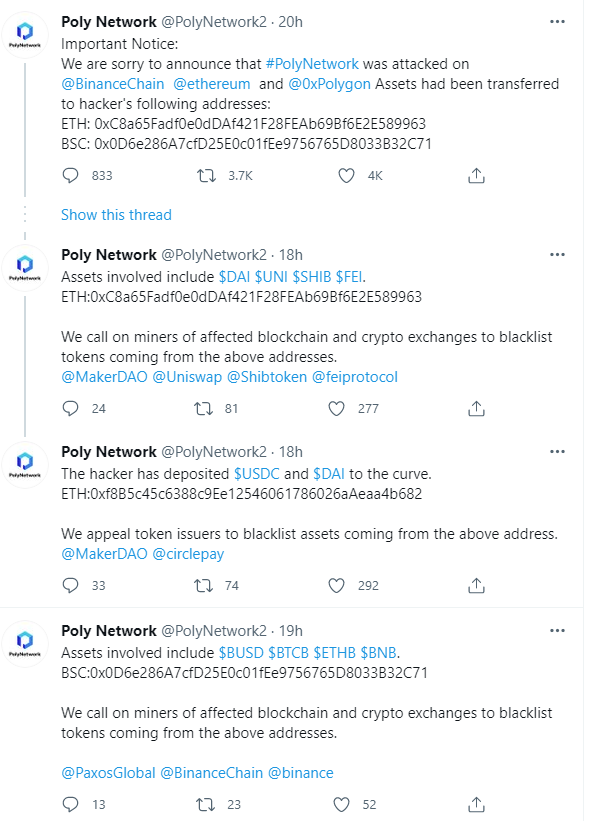594x821 pixels.
Task: Retweet the tweet showing 74 retweets
Action: pos(204,585)
